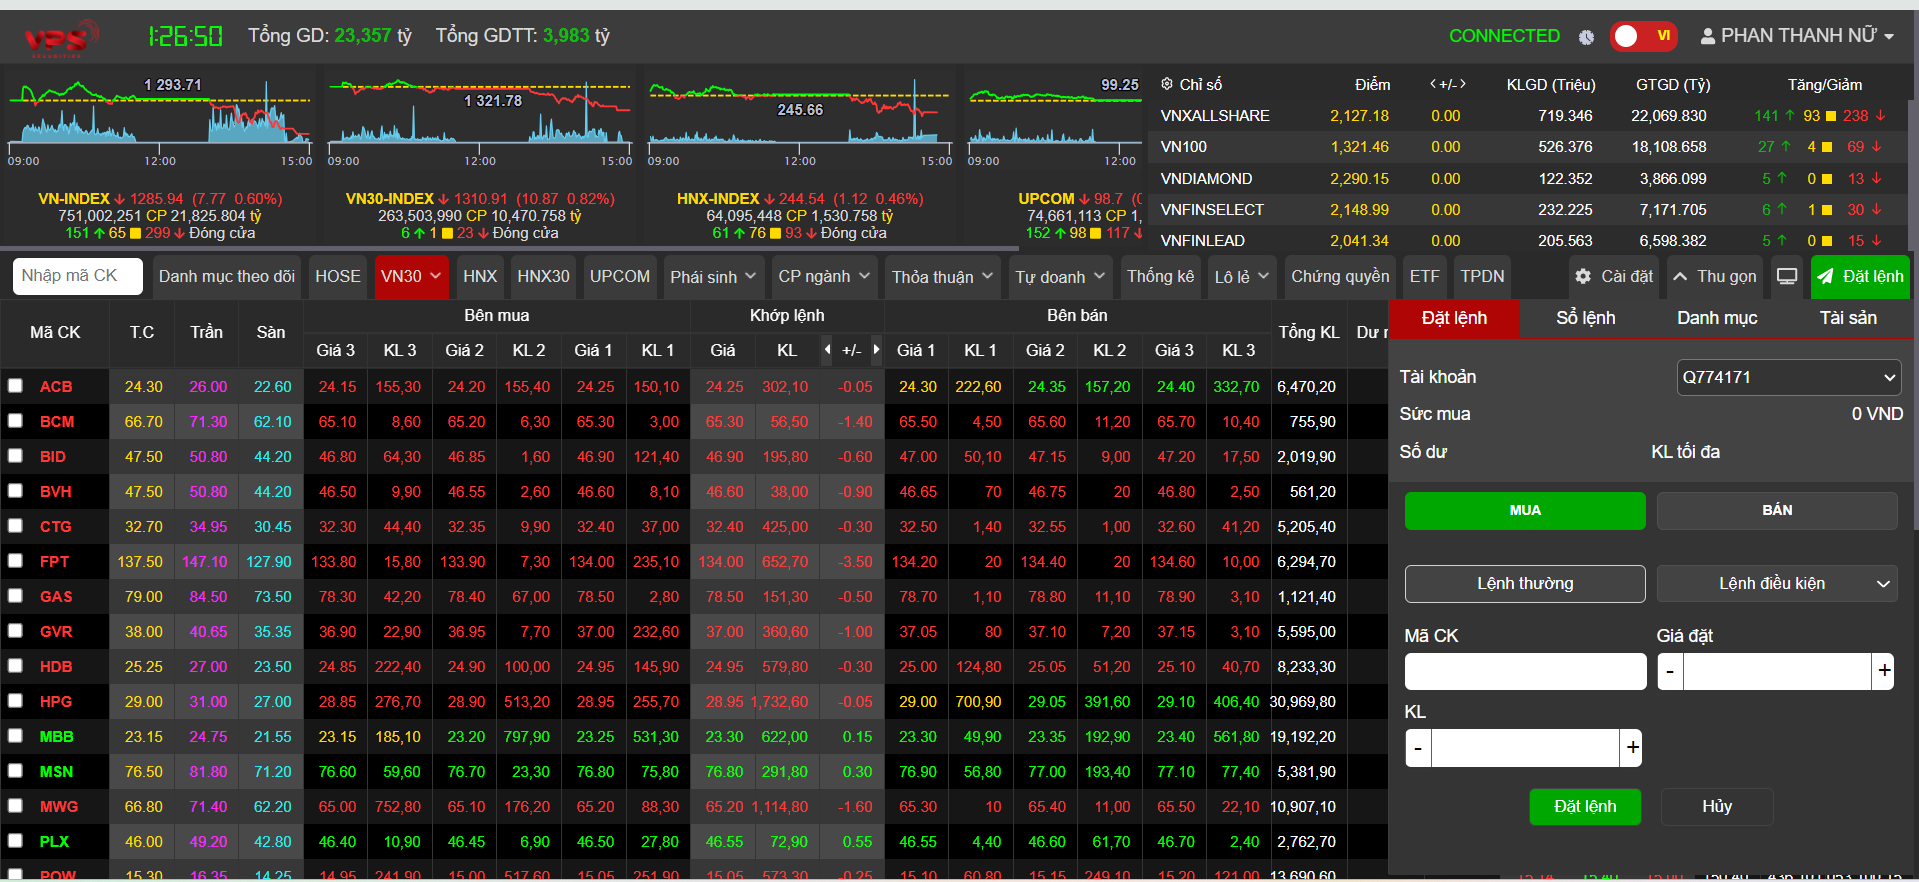The width and height of the screenshot is (1919, 882).
Task: Open the Thống kê tab
Action: click(x=1160, y=276)
